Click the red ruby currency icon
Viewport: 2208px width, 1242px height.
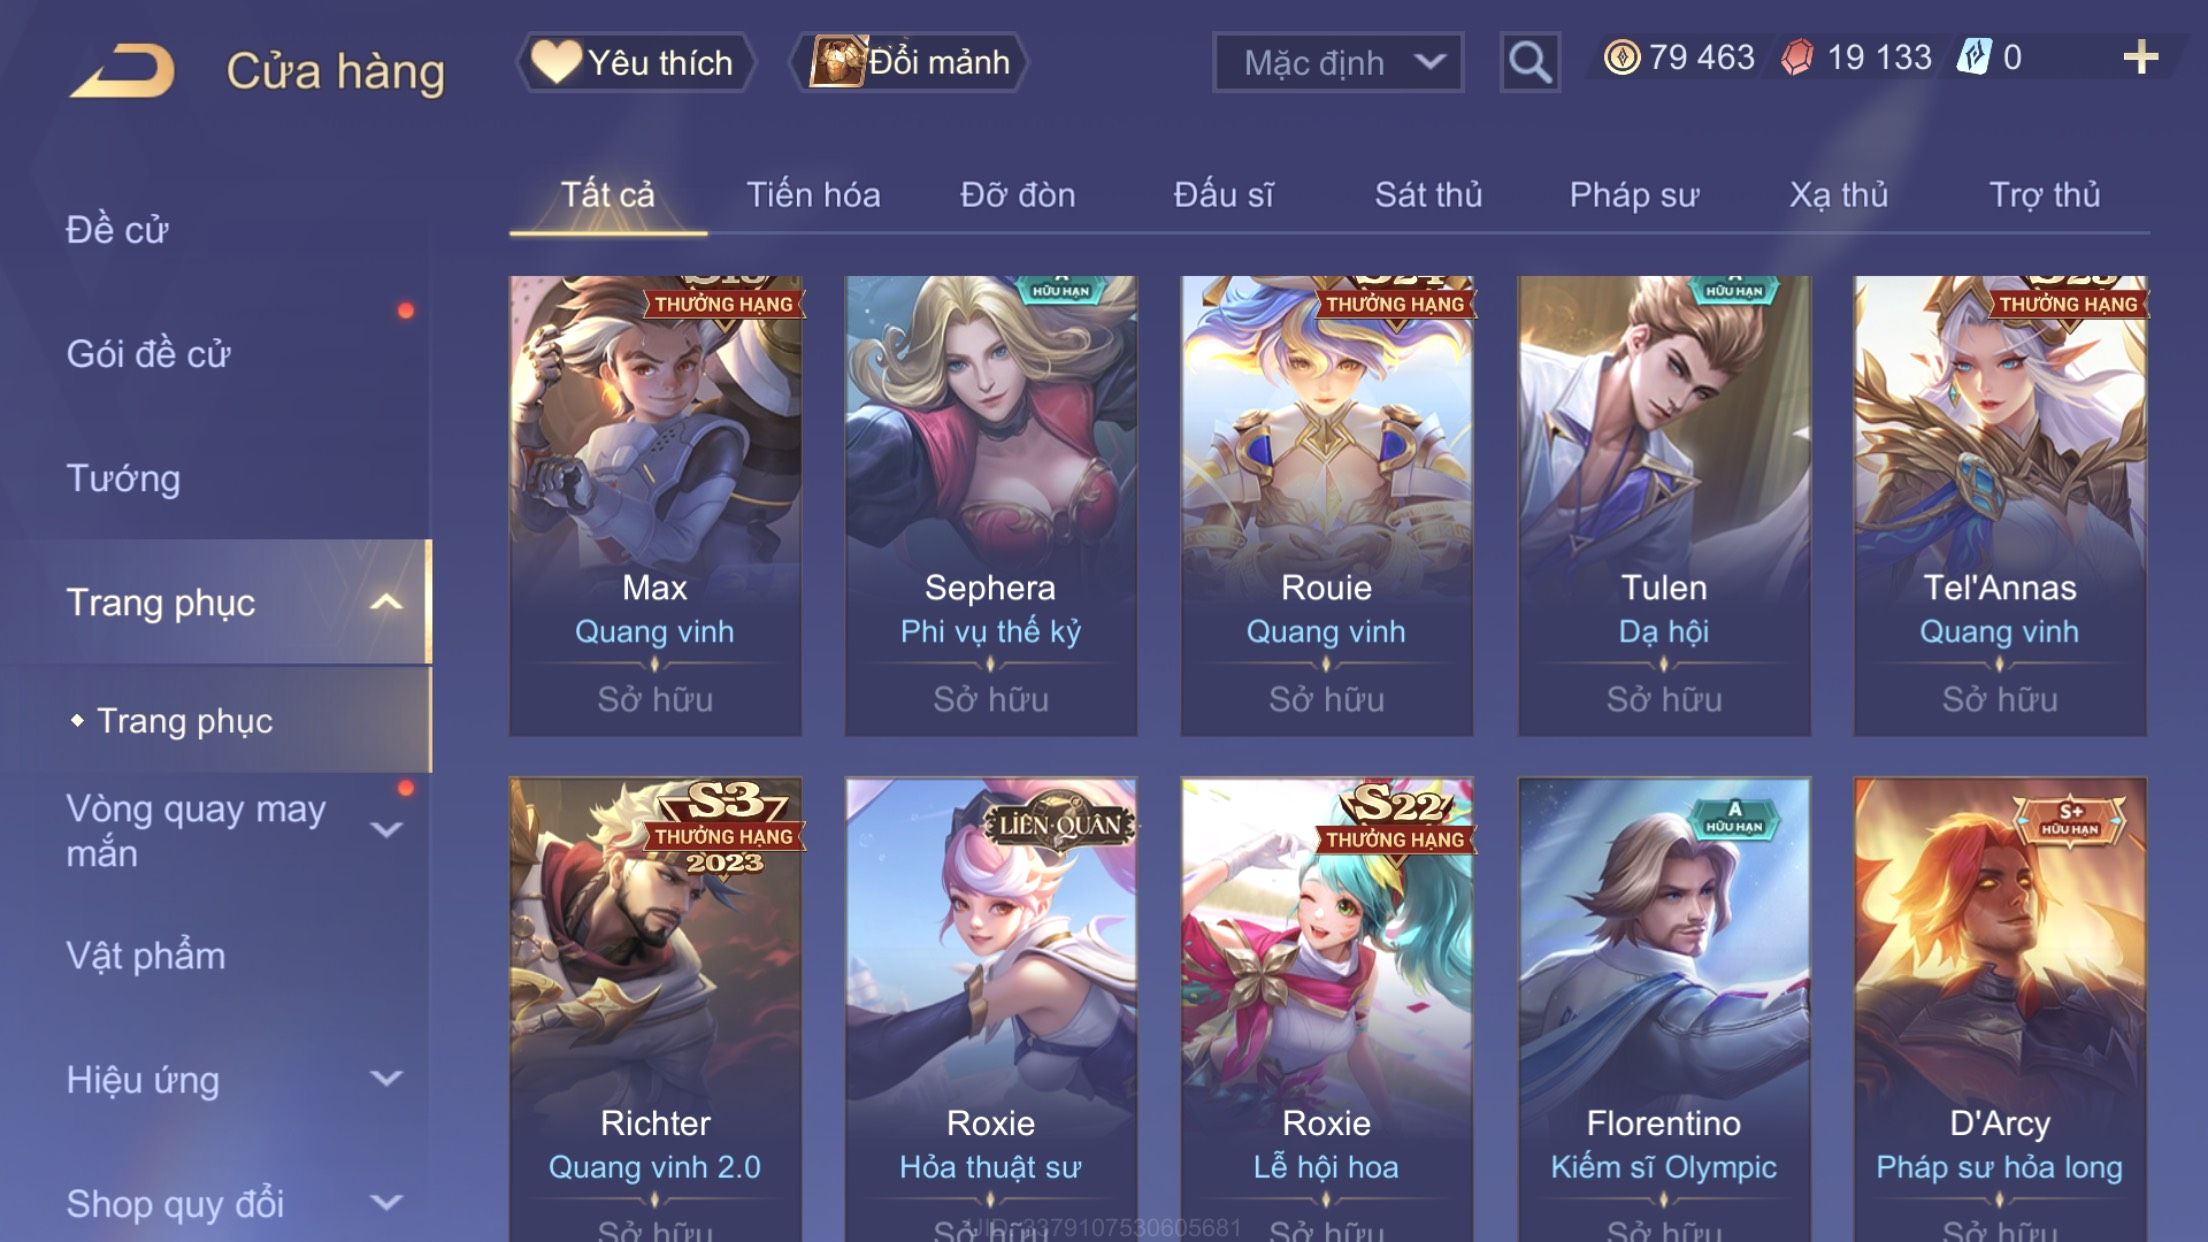1797,57
